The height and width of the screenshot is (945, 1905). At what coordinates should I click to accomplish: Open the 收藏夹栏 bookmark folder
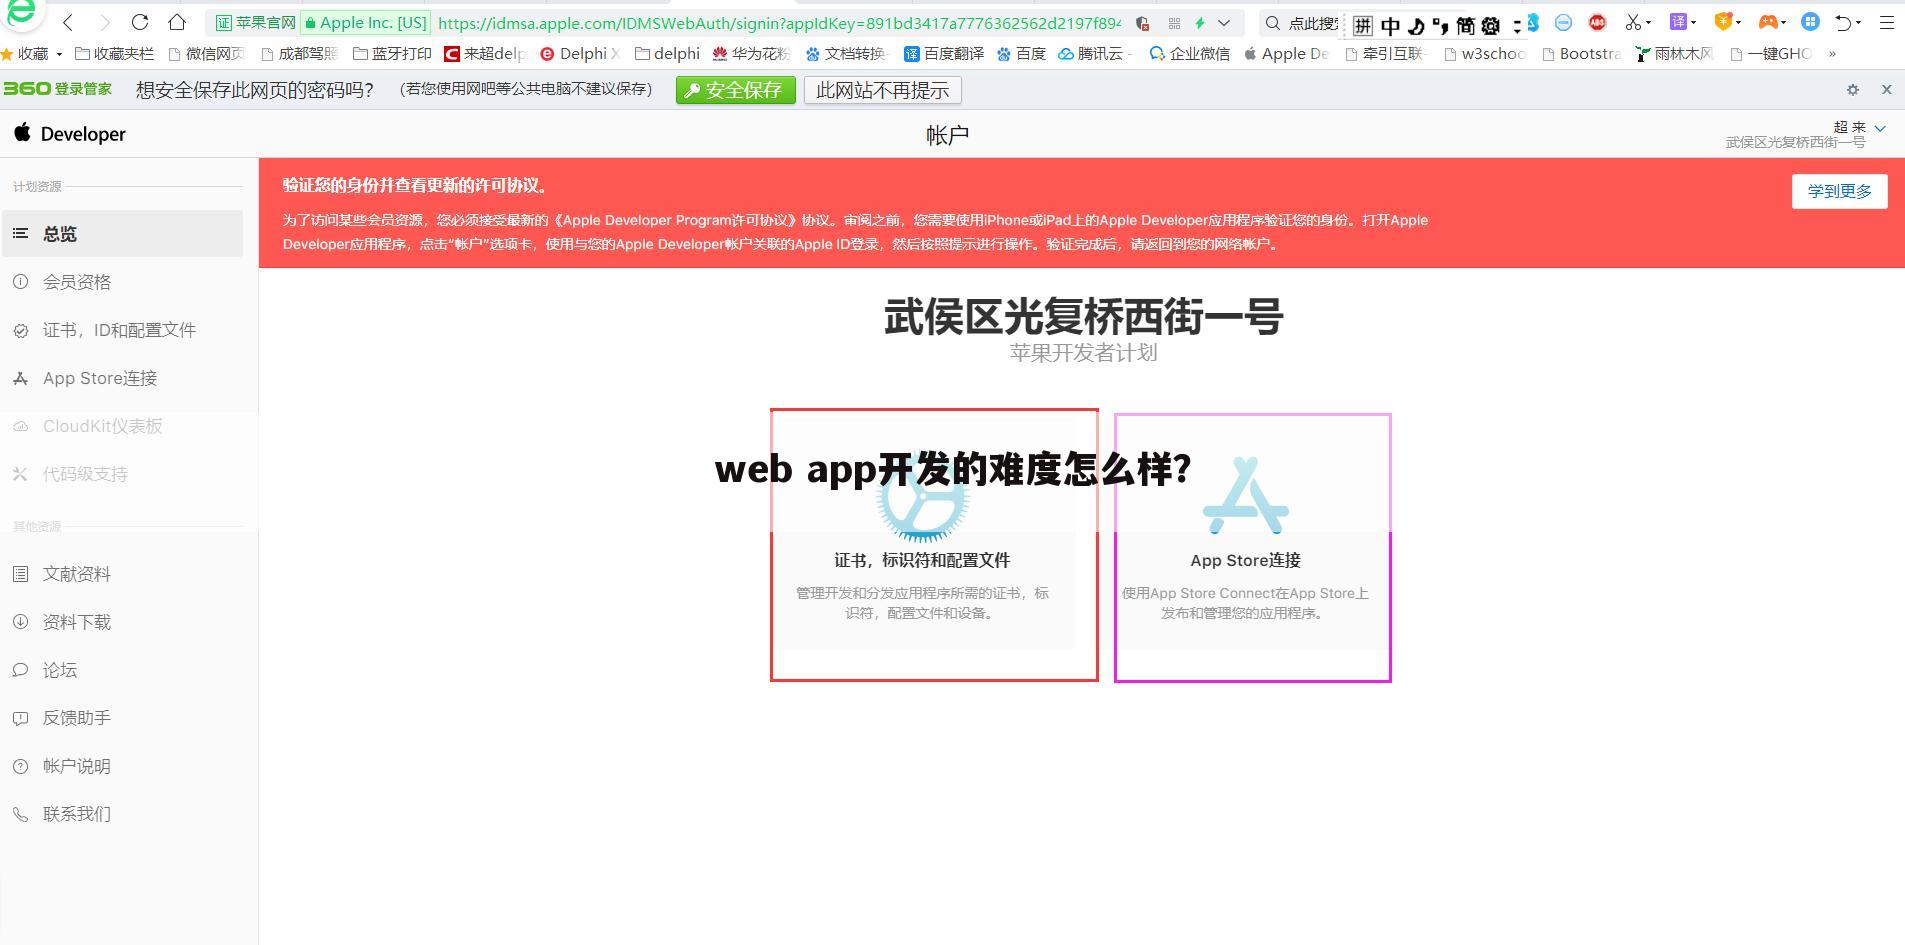point(115,54)
